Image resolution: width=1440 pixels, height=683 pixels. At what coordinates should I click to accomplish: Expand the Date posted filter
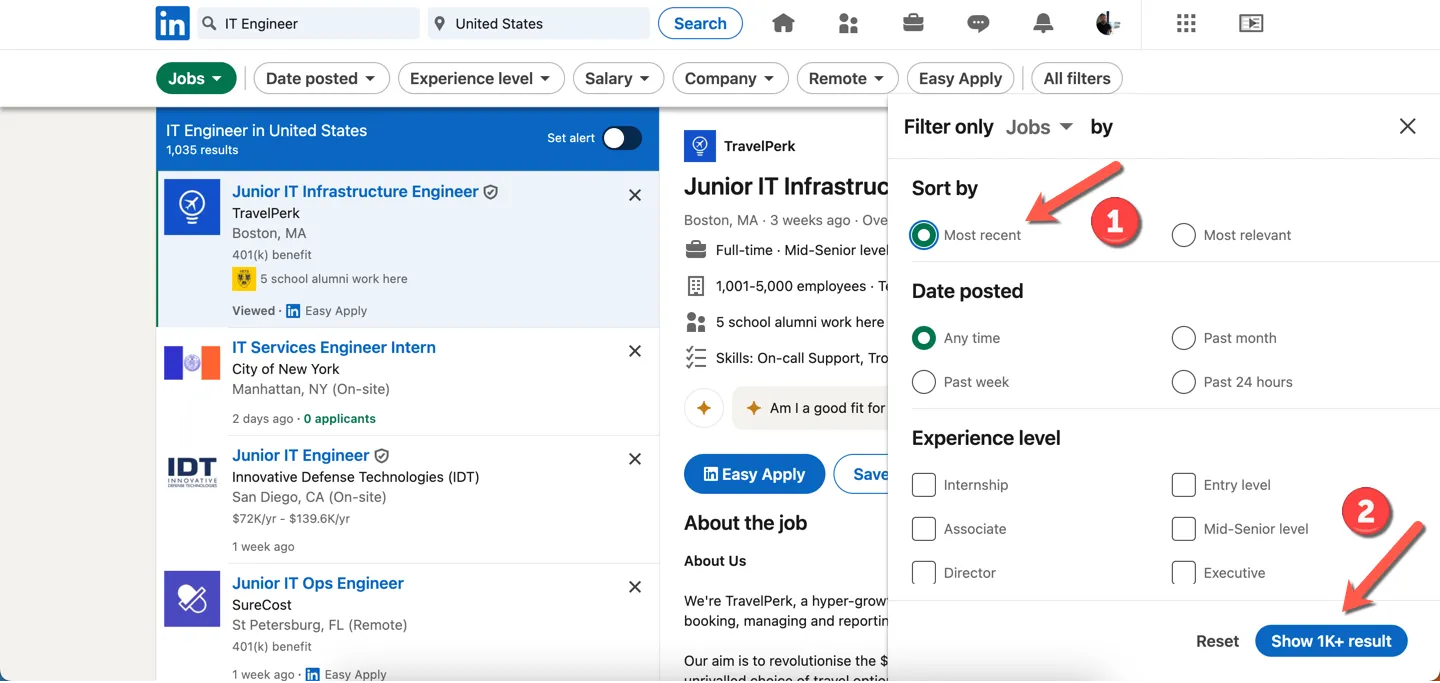point(321,78)
